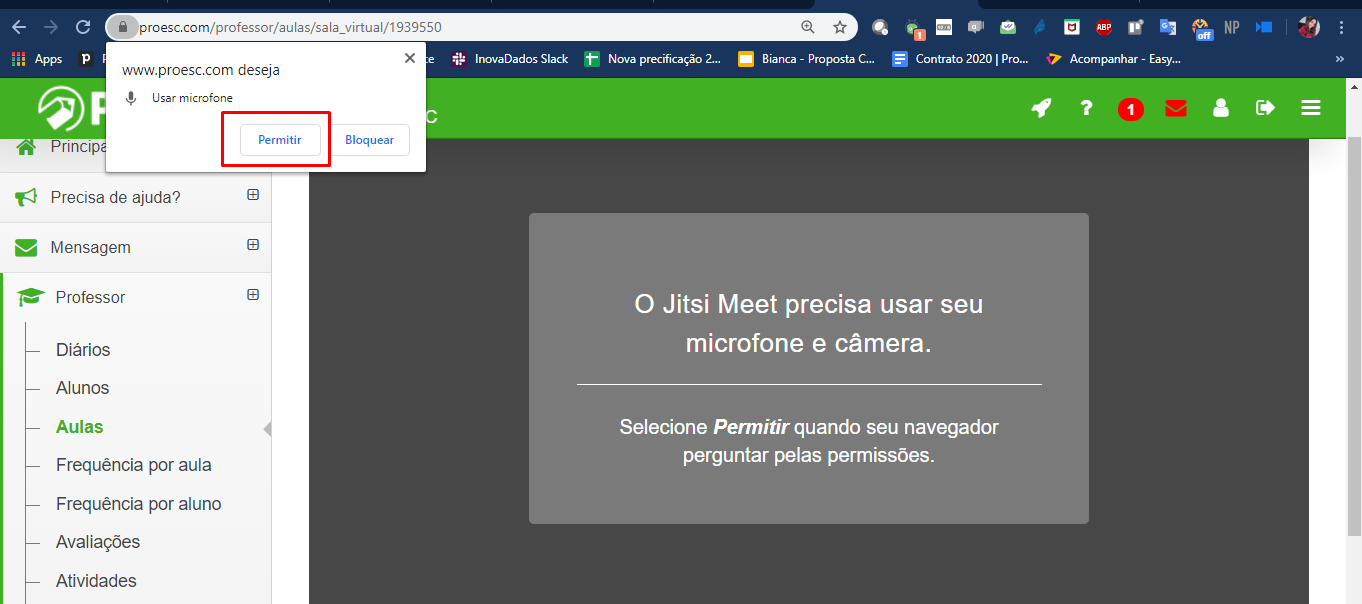Reload the current page

coord(83,27)
